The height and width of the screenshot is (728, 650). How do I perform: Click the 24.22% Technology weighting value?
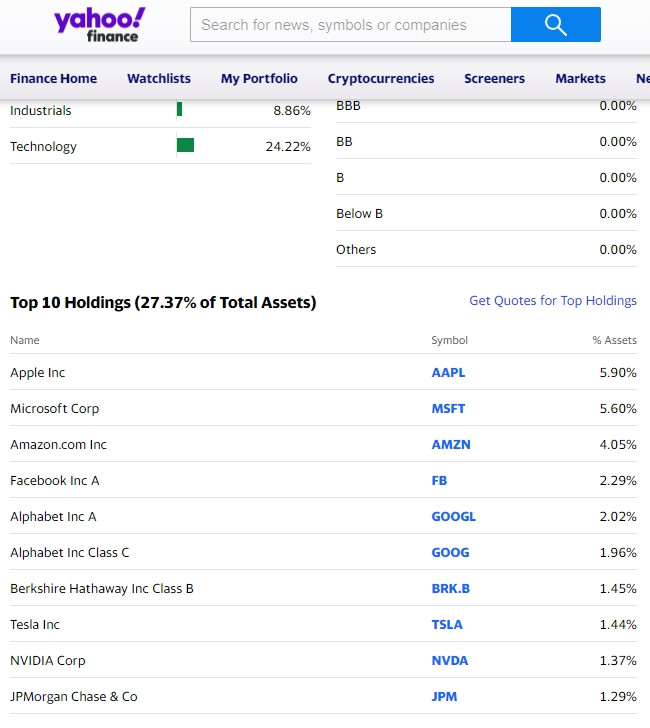point(288,147)
